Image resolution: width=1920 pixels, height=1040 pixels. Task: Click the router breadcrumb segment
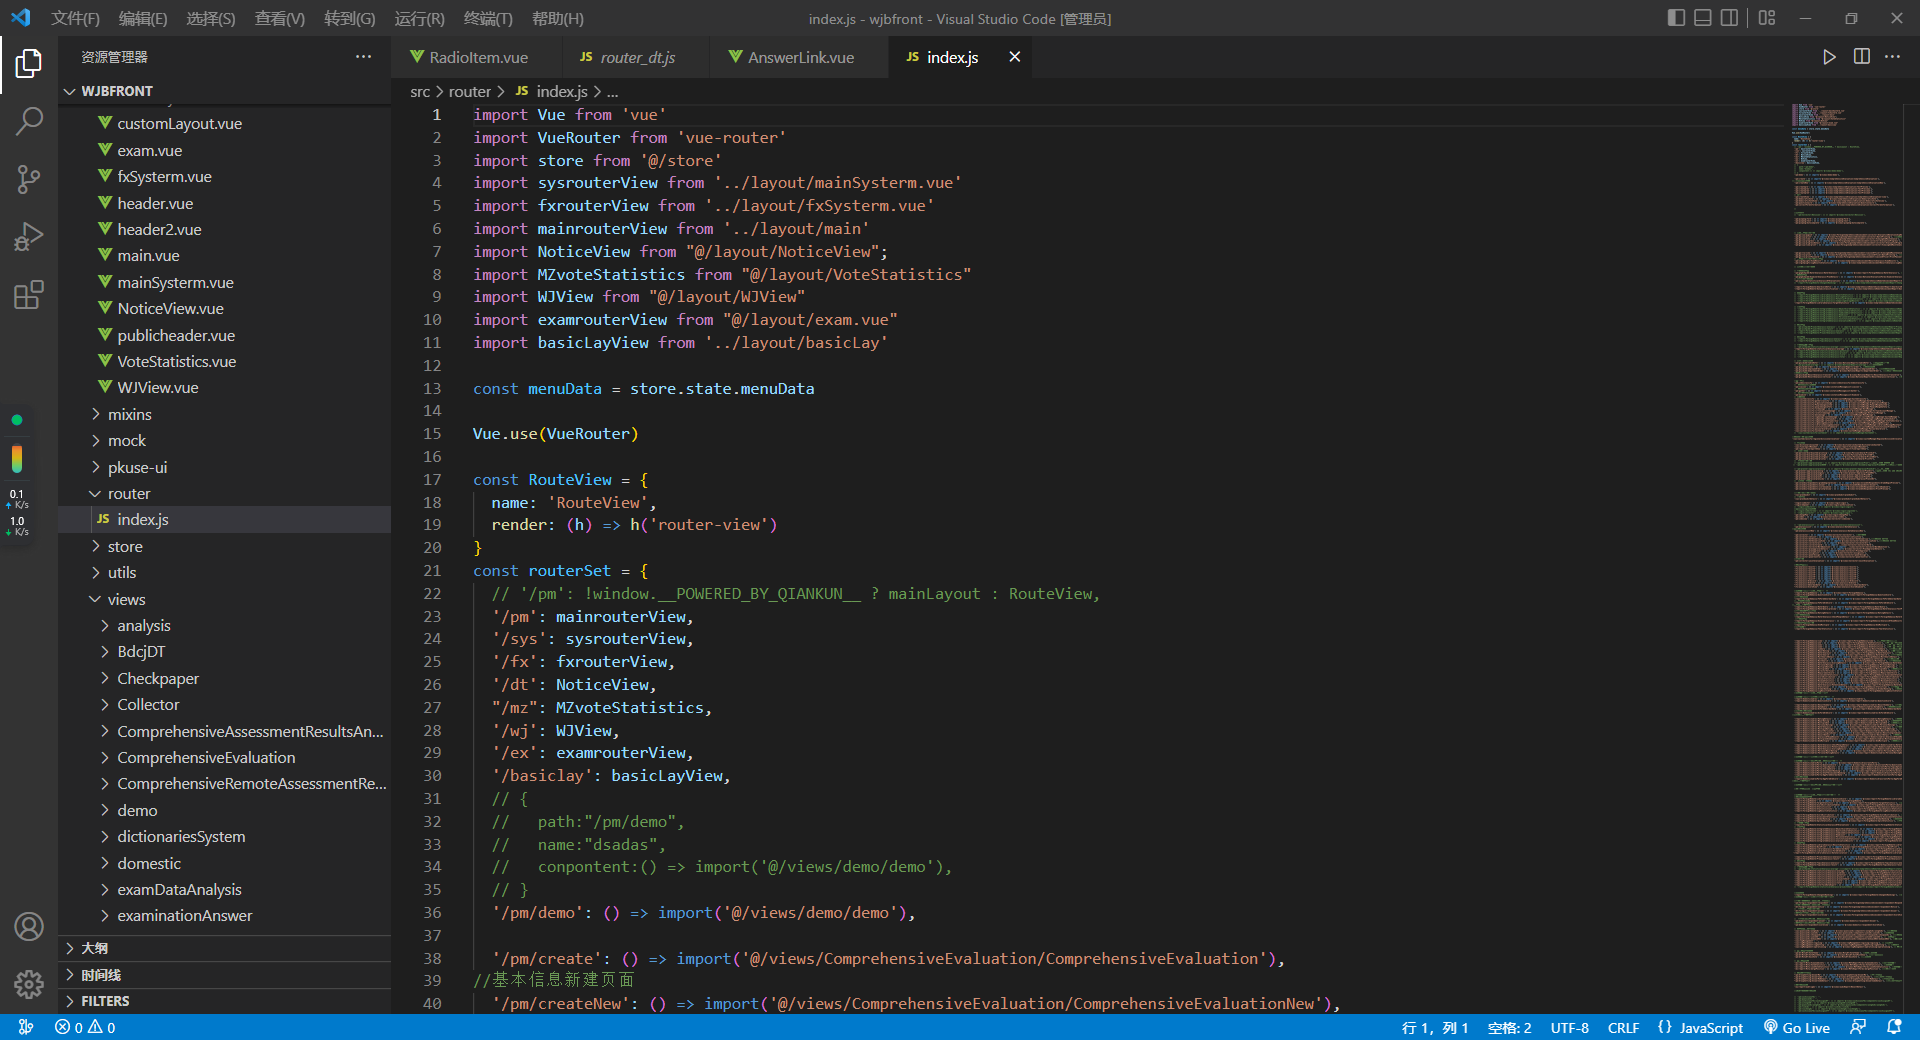point(470,92)
